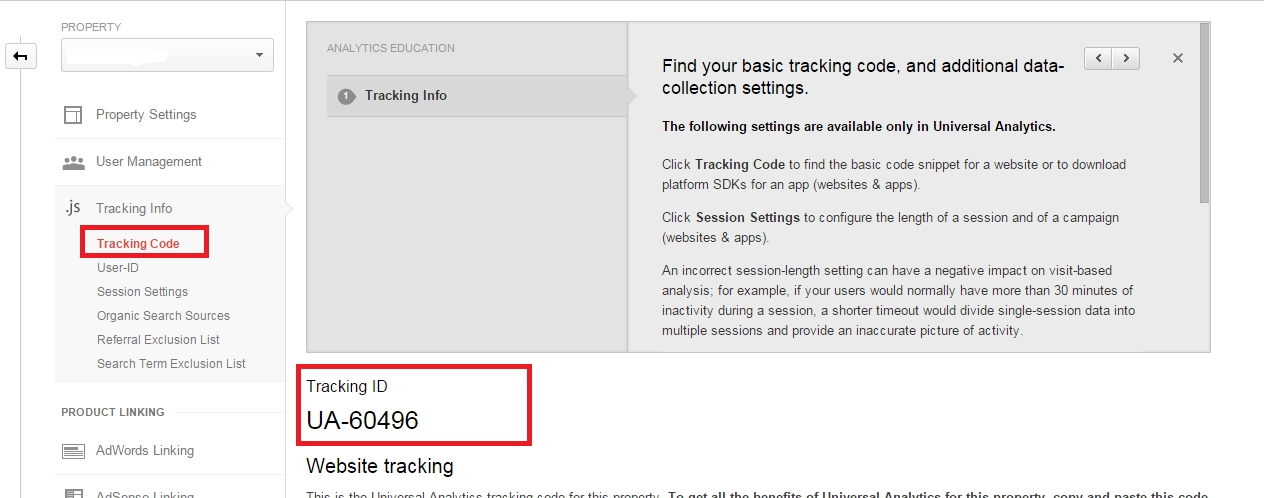Go to previous education tip arrow
1264x498 pixels.
click(1098, 58)
